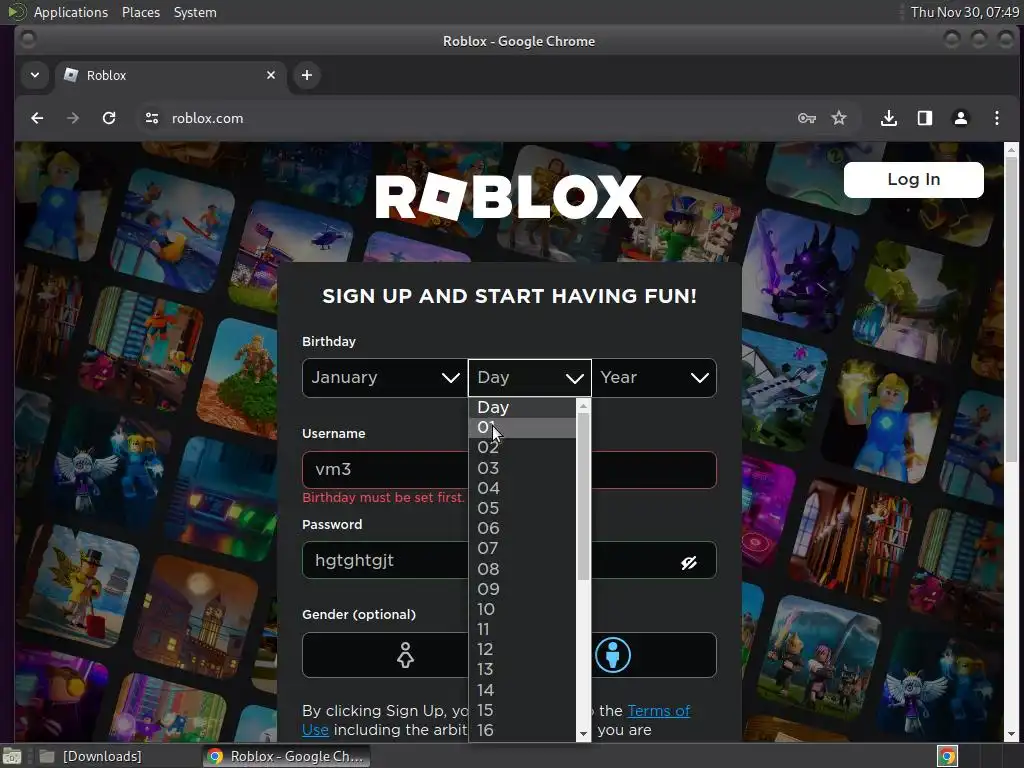Viewport: 1024px width, 768px height.
Task: Click the clock showing Thu Nov 30
Action: pos(965,12)
